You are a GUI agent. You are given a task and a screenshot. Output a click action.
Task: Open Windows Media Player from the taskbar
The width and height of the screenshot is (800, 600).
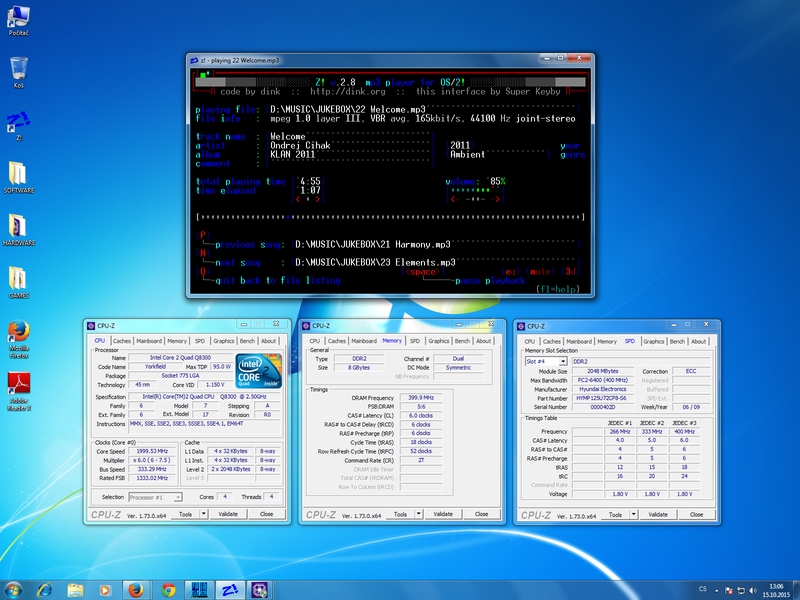point(105,589)
